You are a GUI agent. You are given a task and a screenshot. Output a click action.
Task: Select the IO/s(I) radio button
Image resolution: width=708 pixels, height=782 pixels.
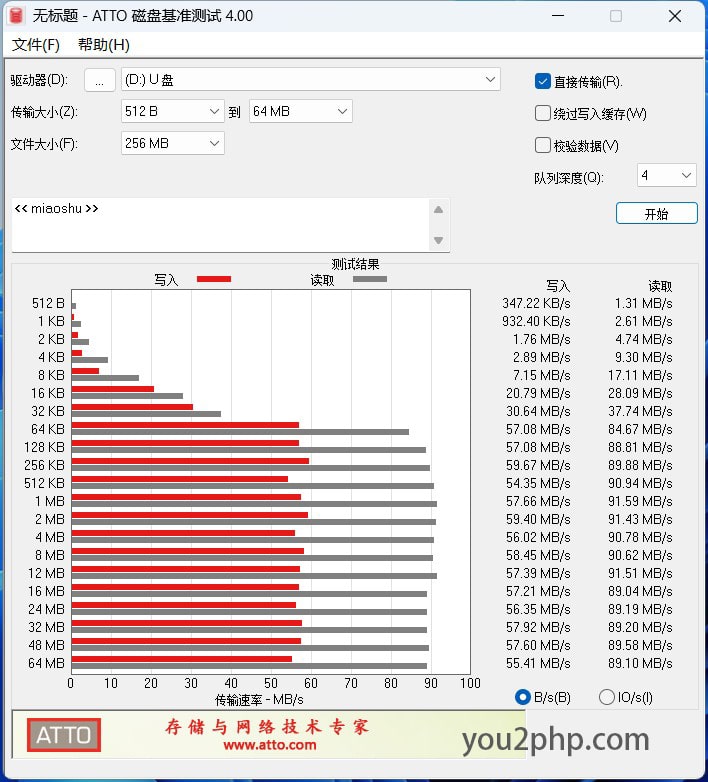[606, 697]
